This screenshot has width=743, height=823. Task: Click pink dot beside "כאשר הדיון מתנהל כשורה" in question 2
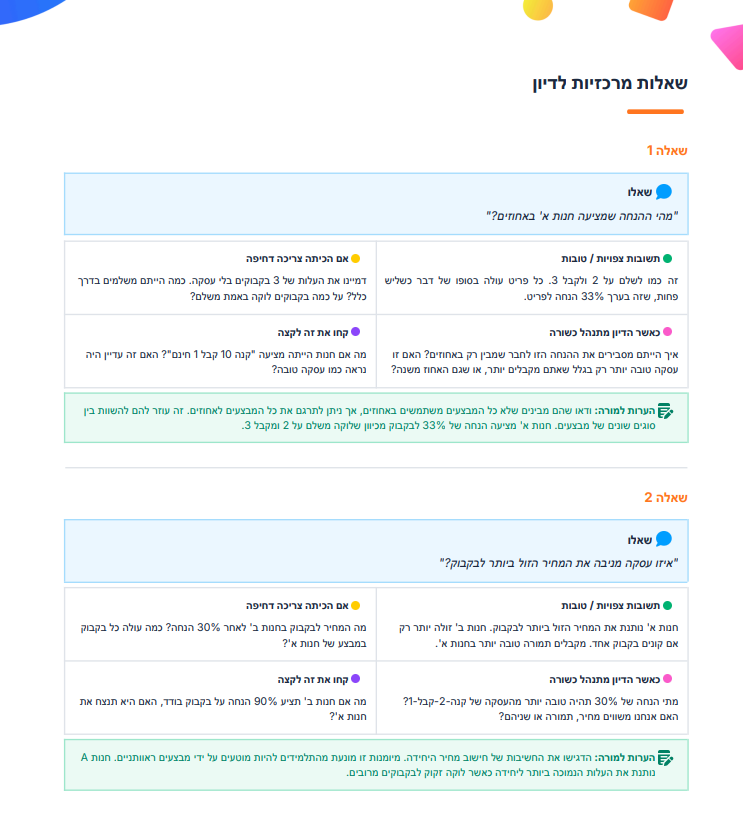point(668,678)
